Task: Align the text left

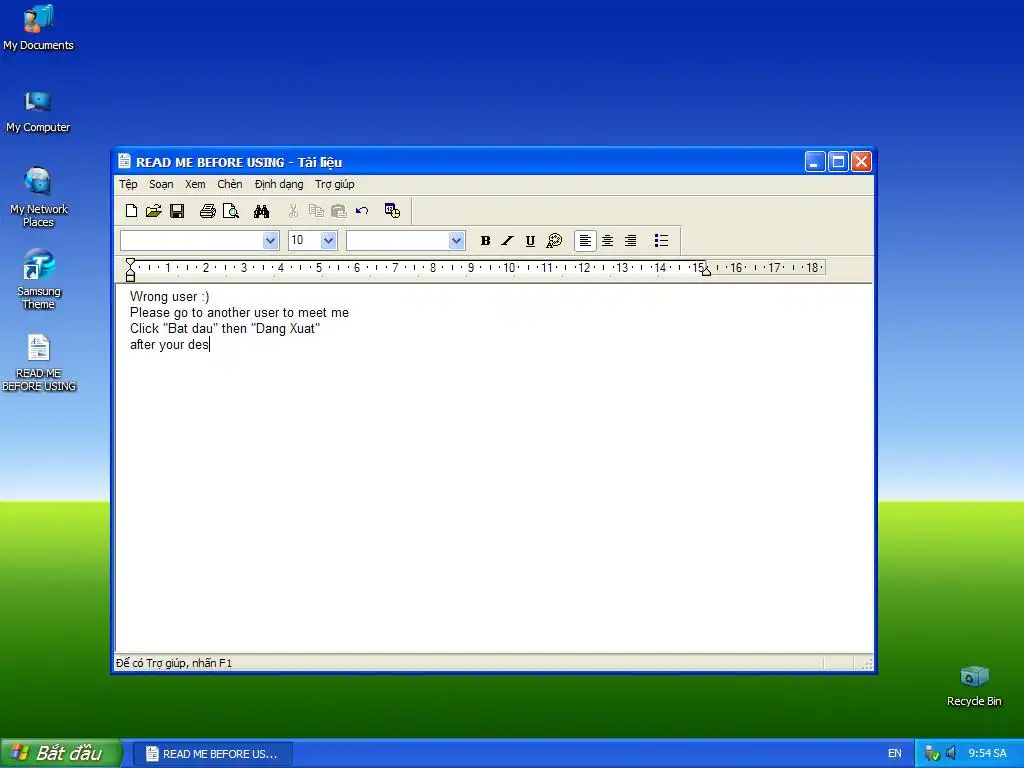Action: pos(585,241)
